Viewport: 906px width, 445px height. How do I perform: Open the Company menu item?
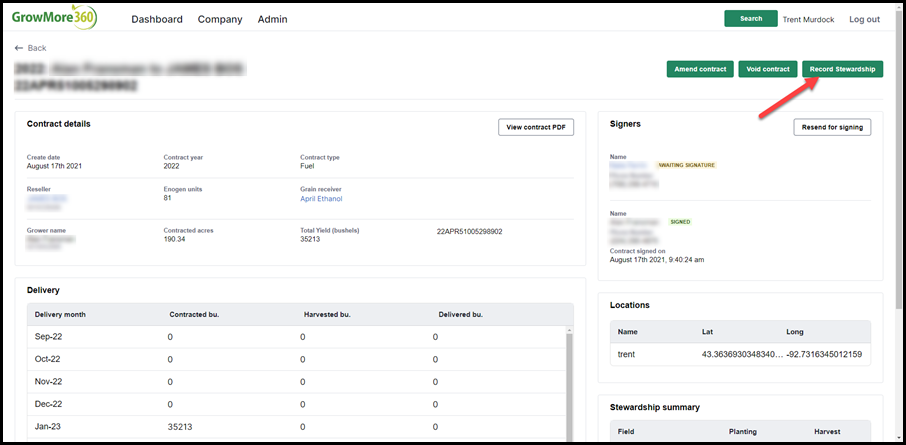click(x=220, y=19)
